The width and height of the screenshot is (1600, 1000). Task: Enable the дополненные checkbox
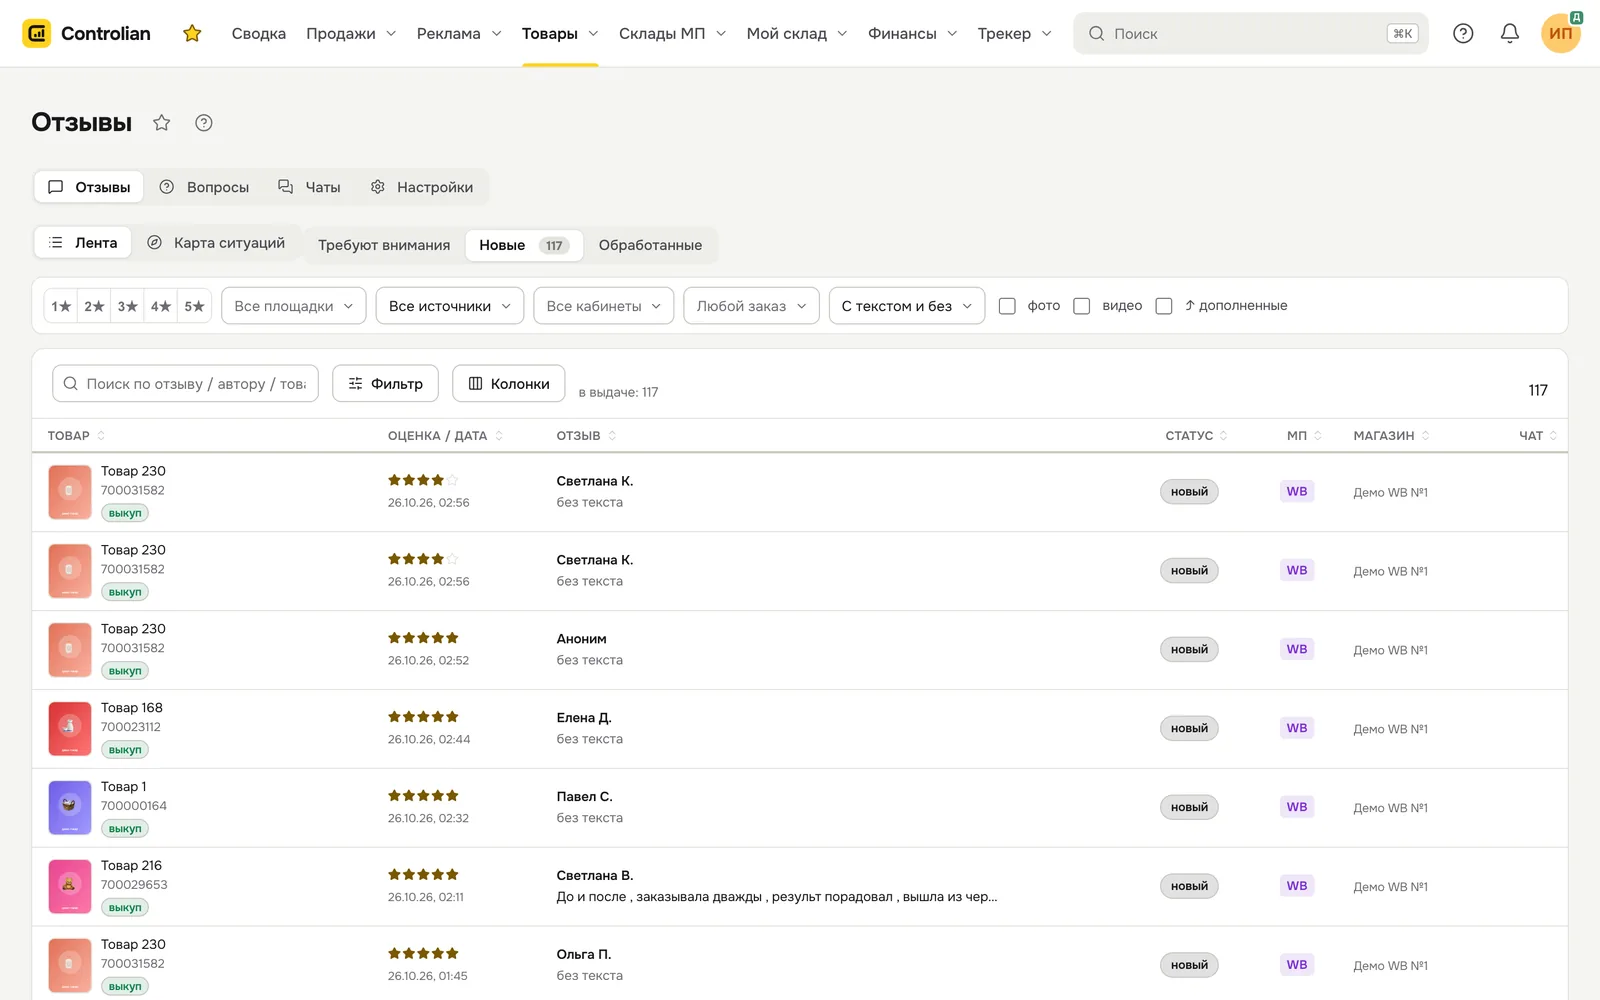pos(1163,306)
